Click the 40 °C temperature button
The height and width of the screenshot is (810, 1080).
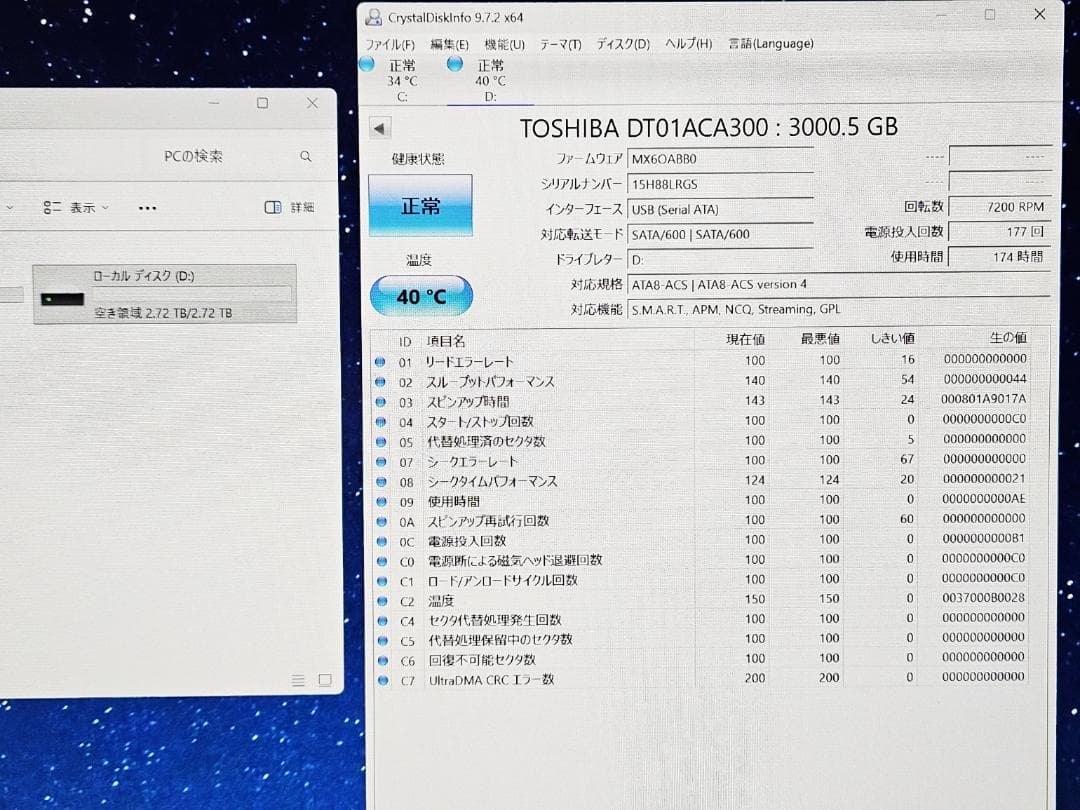click(x=421, y=296)
